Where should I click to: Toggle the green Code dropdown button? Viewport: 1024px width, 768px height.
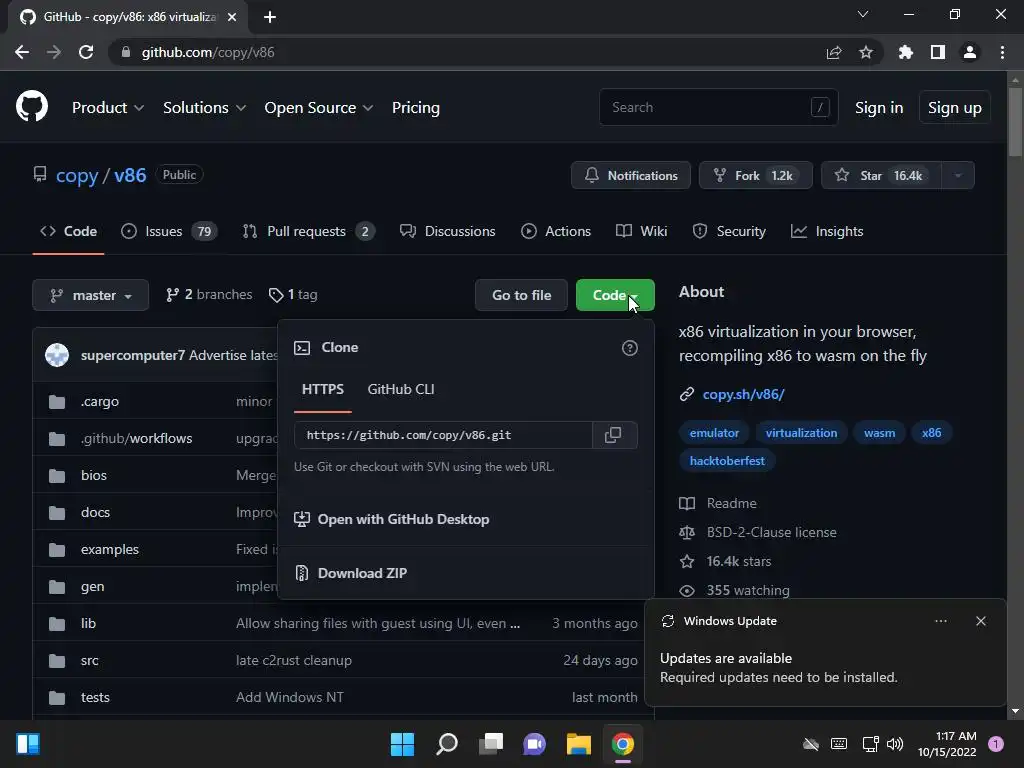click(x=615, y=295)
